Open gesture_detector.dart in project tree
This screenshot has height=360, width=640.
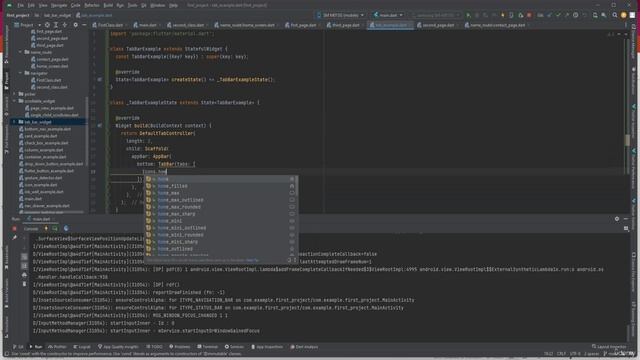point(40,178)
